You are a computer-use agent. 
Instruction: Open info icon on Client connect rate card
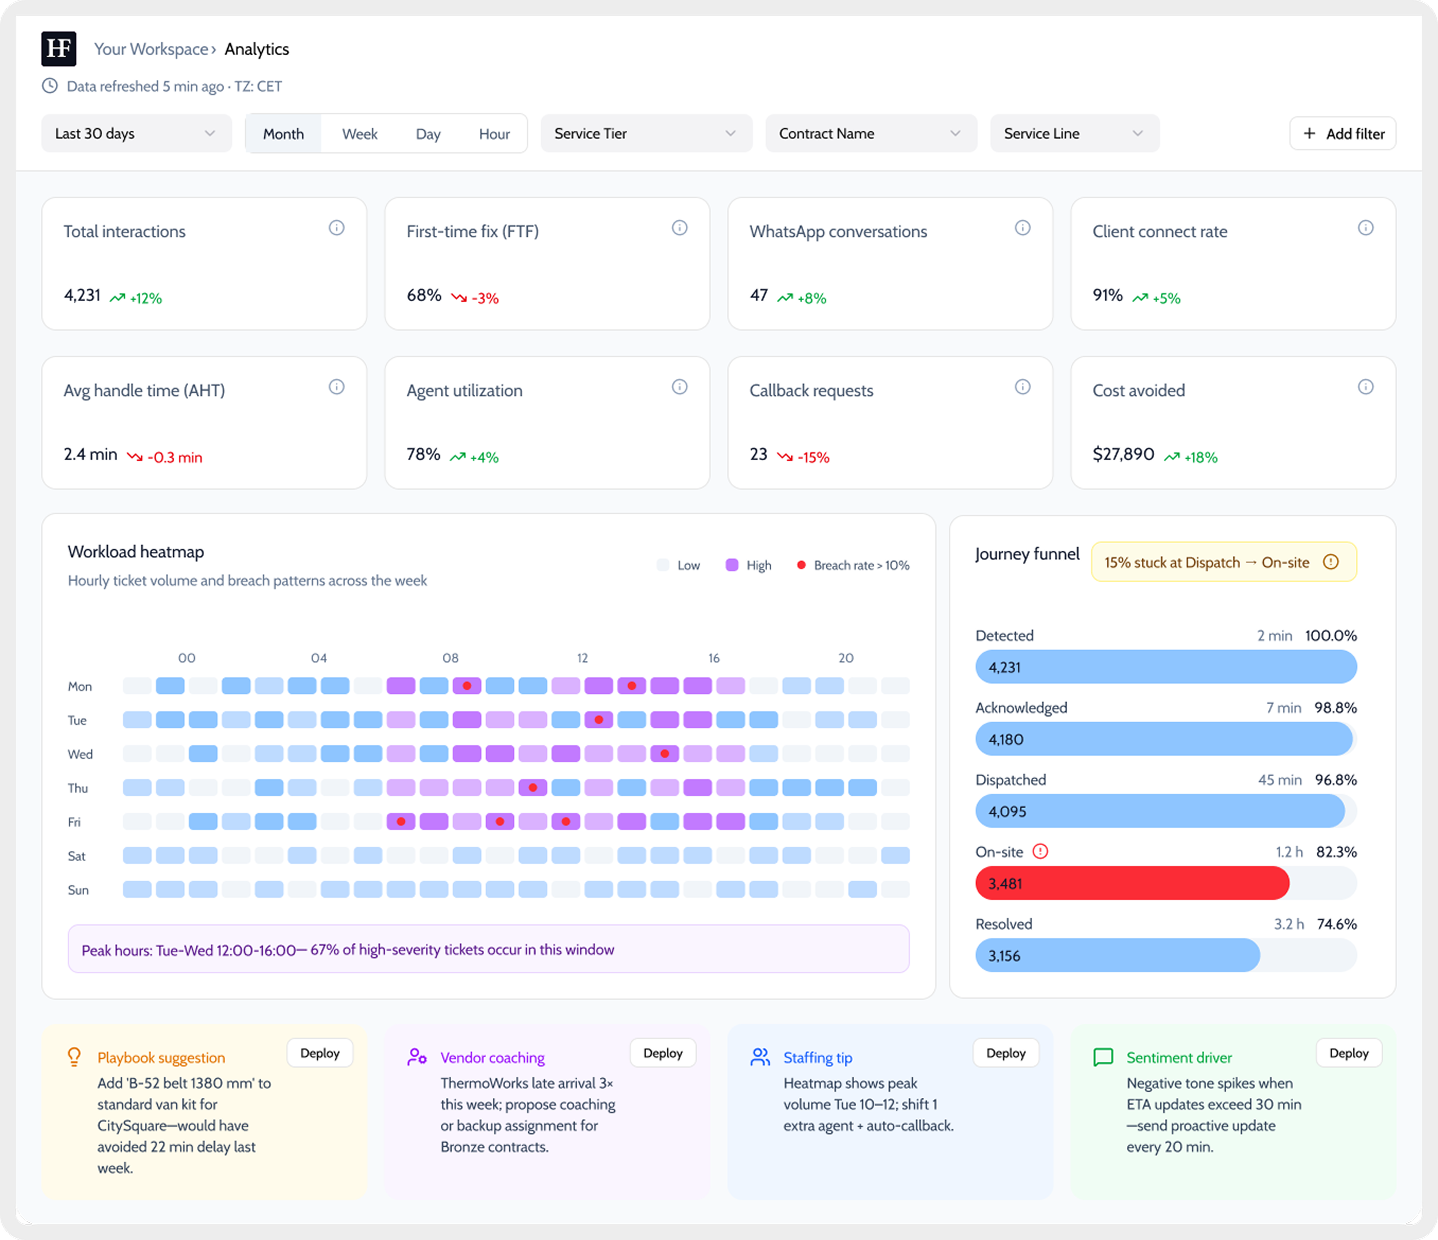point(1366,228)
